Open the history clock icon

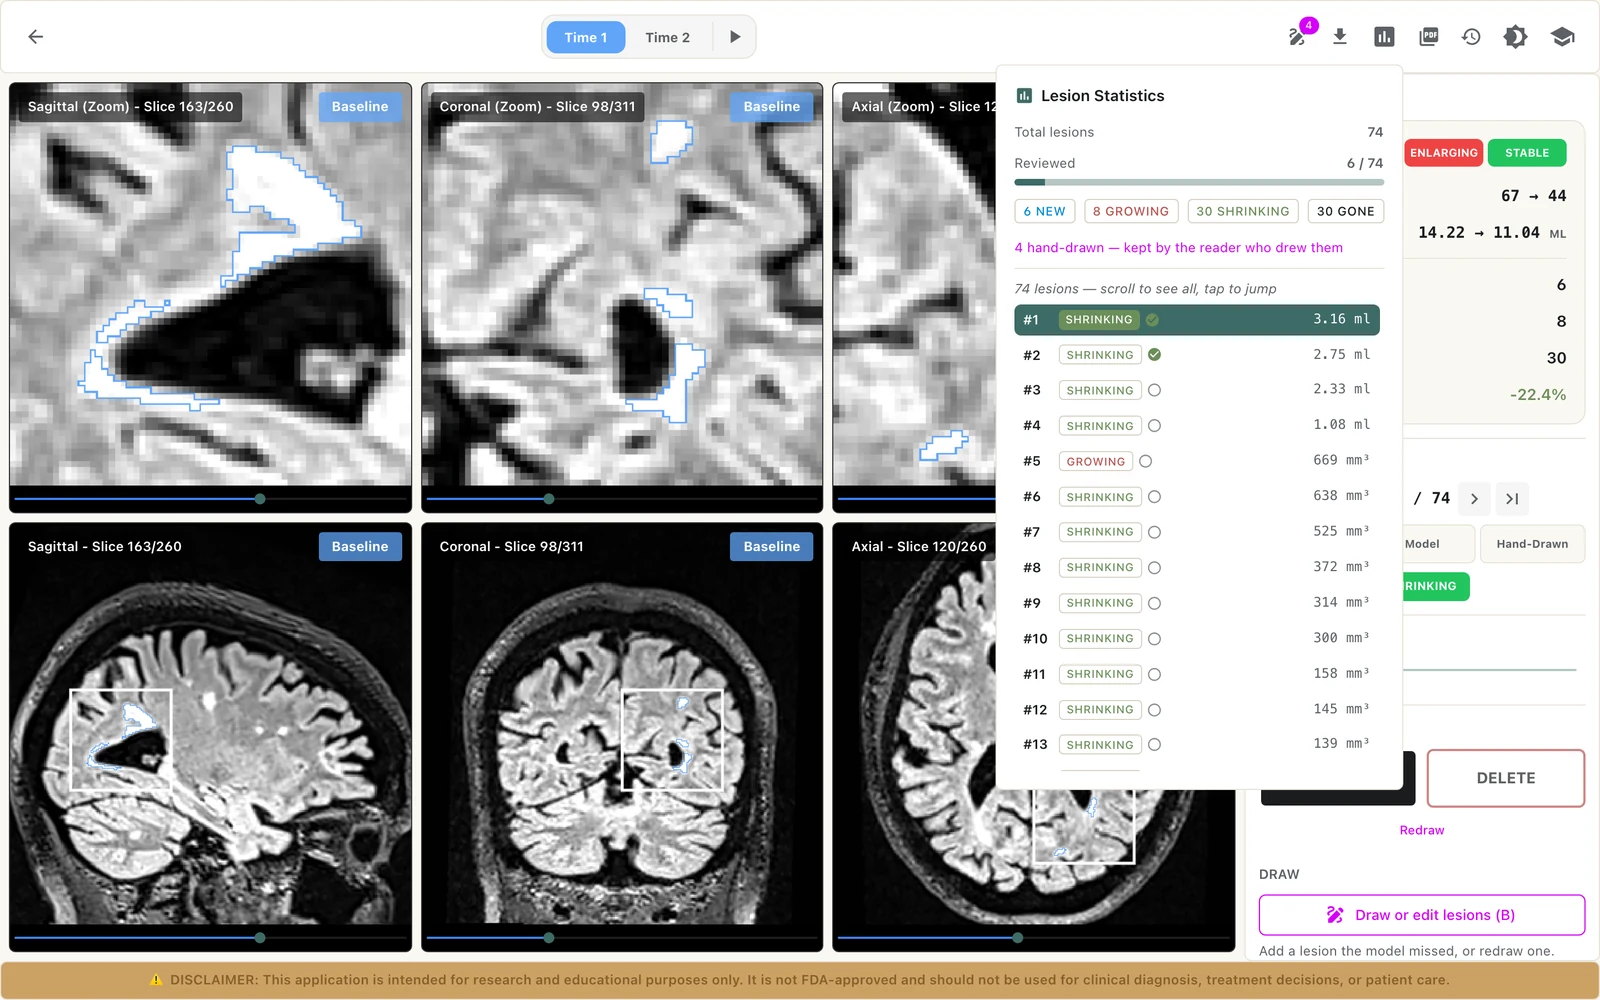pos(1471,37)
